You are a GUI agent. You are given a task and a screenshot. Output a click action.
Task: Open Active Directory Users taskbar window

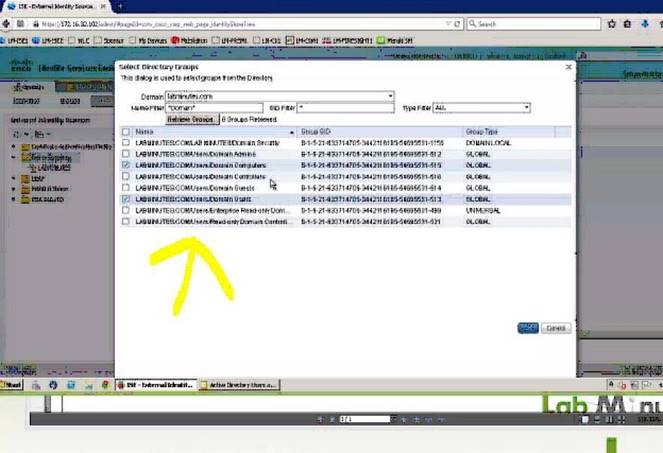coord(239,385)
